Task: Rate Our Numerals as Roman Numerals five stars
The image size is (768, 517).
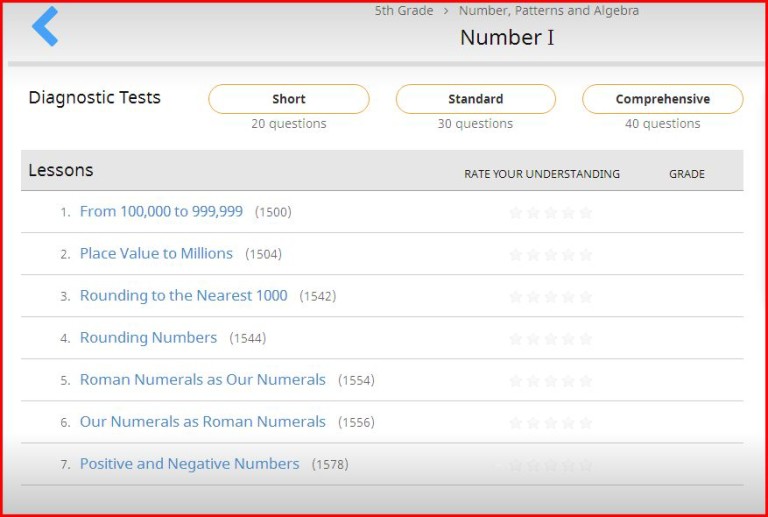Action: click(x=586, y=423)
